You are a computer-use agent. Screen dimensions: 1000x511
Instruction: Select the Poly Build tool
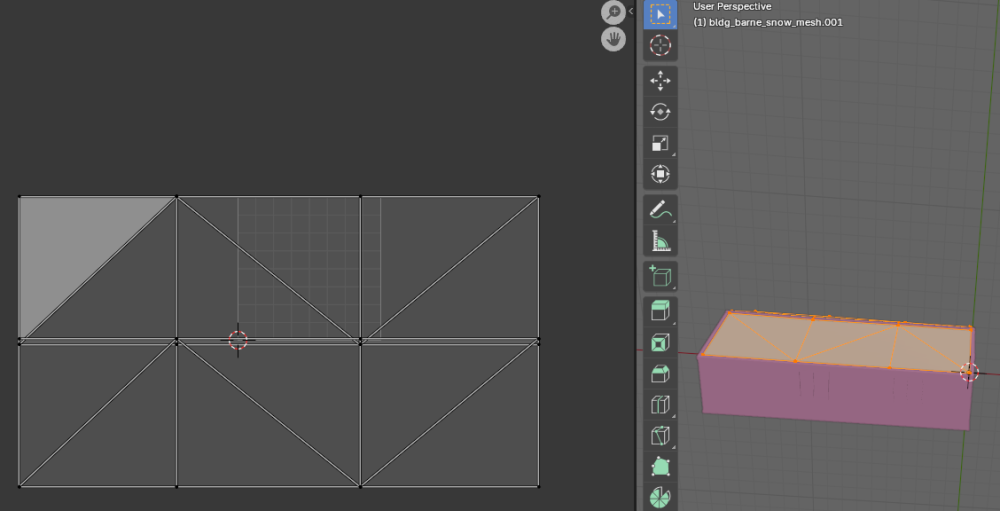(660, 467)
